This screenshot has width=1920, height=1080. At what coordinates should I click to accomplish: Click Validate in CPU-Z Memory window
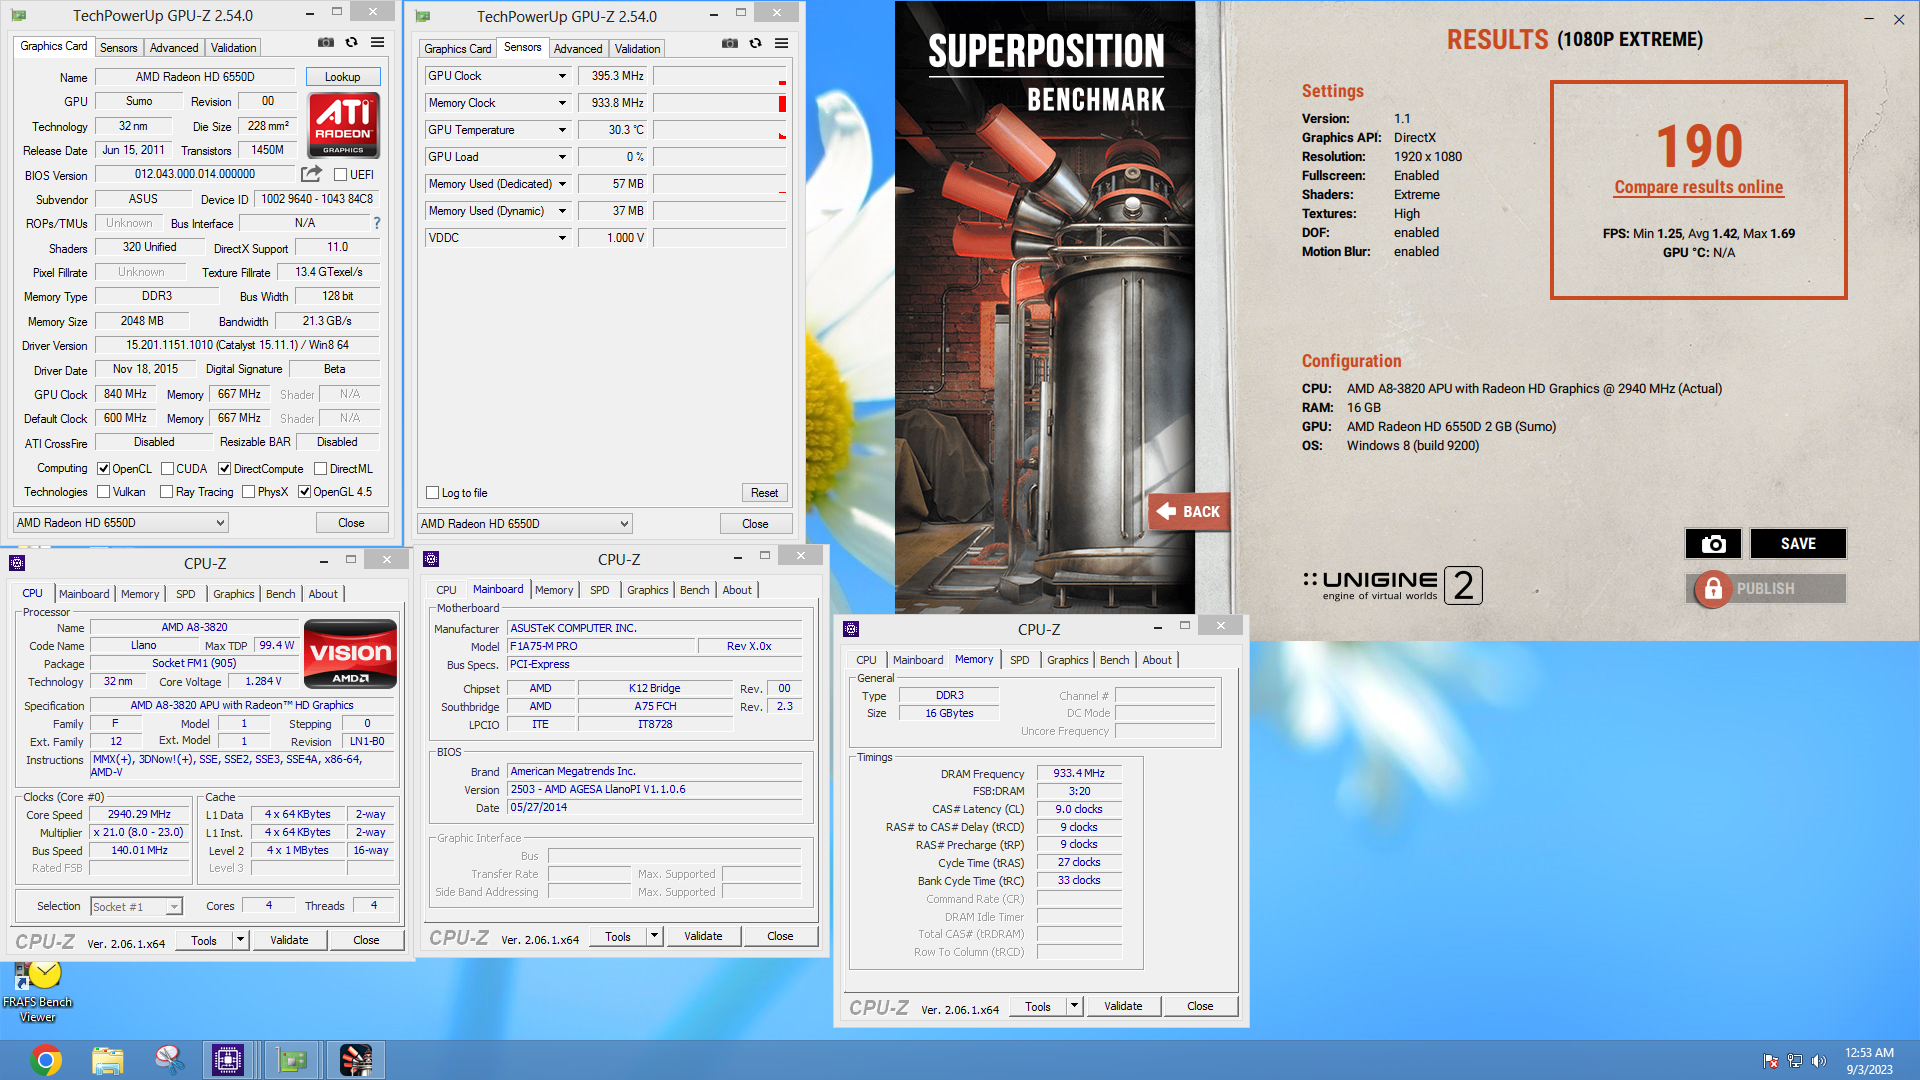1123,1006
